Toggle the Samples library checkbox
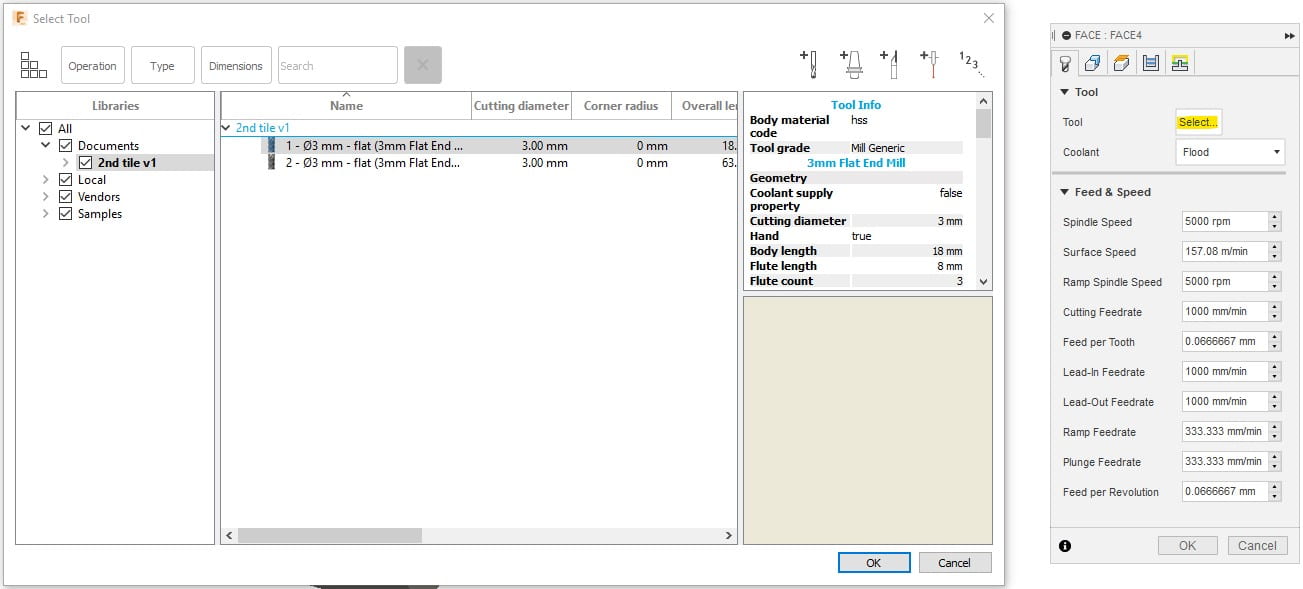Viewport: 1303px width, 589px height. (65, 214)
